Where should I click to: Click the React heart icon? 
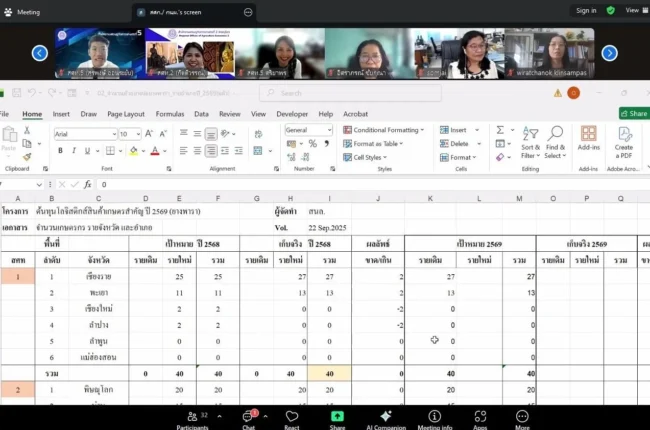coord(292,415)
